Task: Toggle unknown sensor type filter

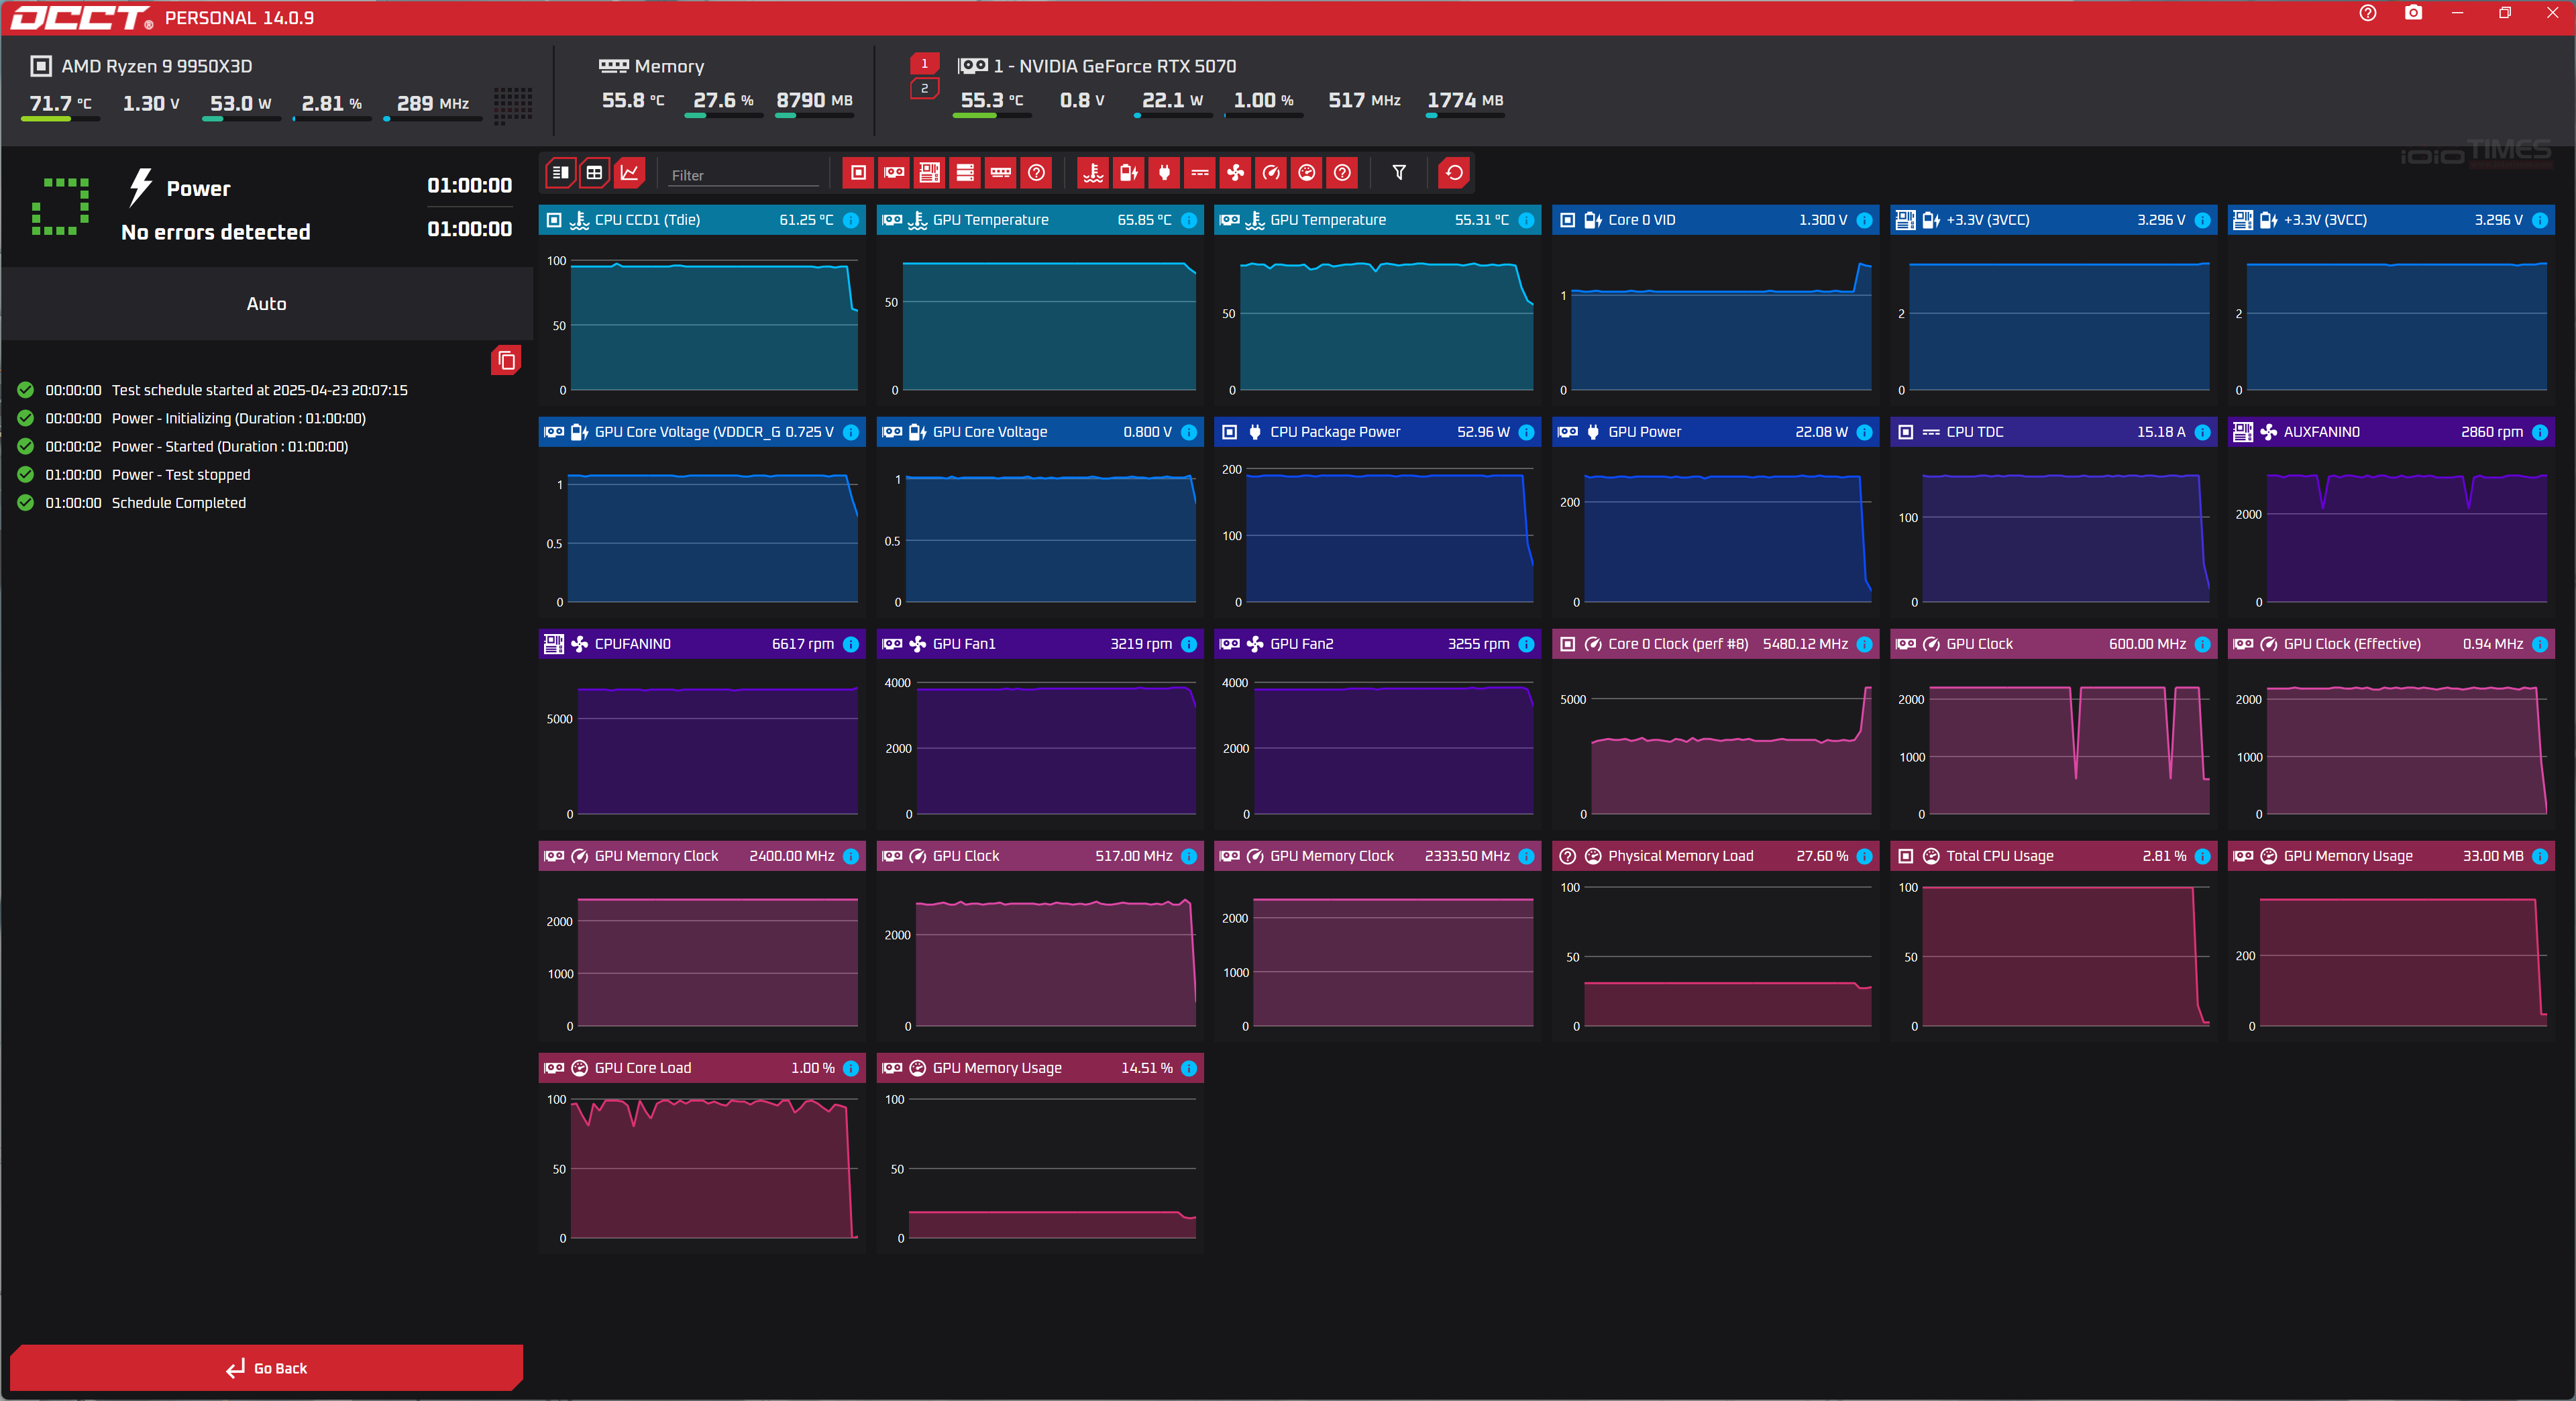Action: [x=1343, y=173]
